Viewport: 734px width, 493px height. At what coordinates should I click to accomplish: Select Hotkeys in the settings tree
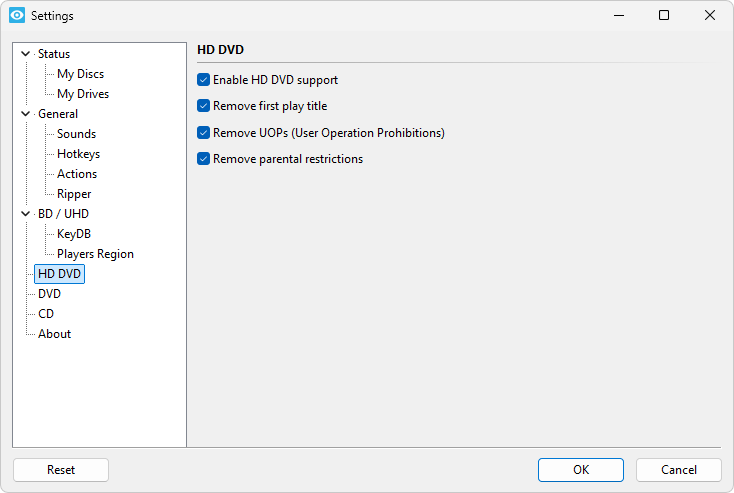pyautogui.click(x=78, y=154)
